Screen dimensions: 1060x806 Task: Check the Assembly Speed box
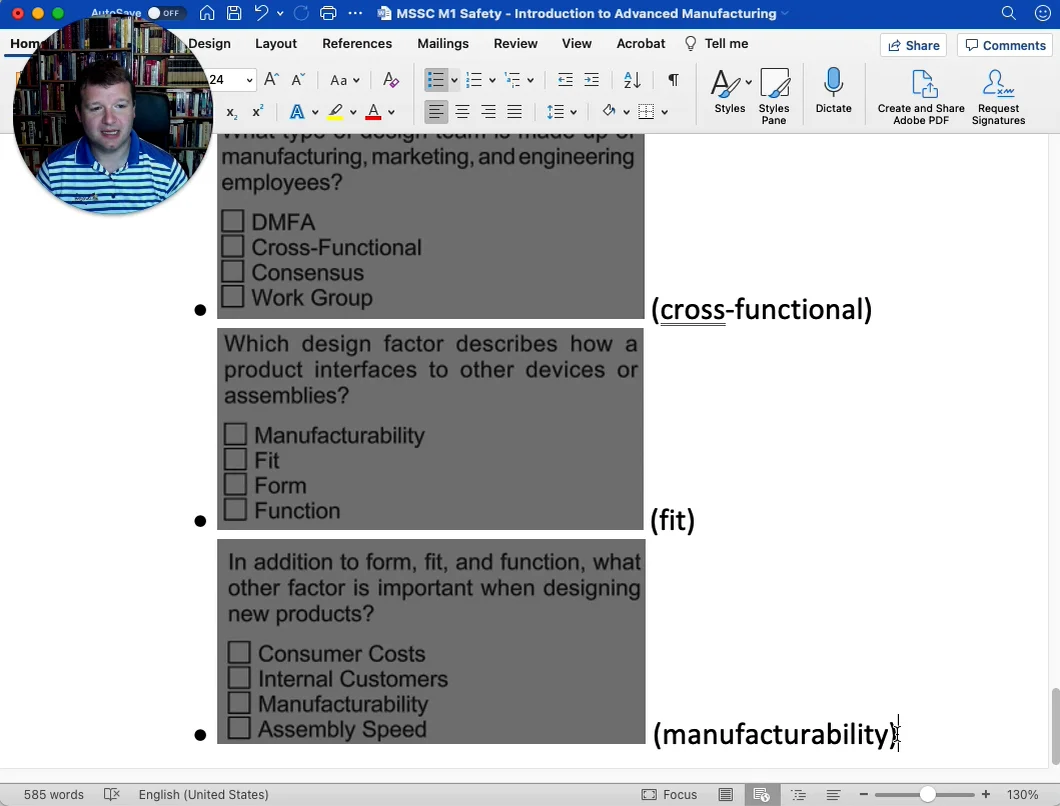pos(239,728)
